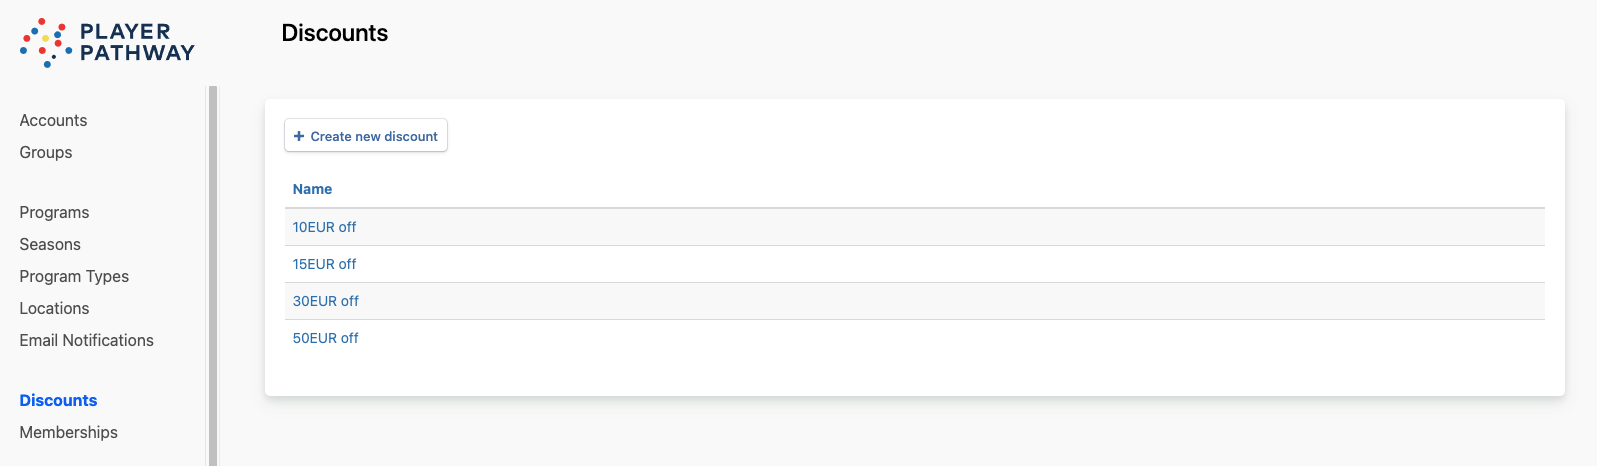Open the 15EUR off discount
Image resolution: width=1597 pixels, height=466 pixels.
pos(324,264)
